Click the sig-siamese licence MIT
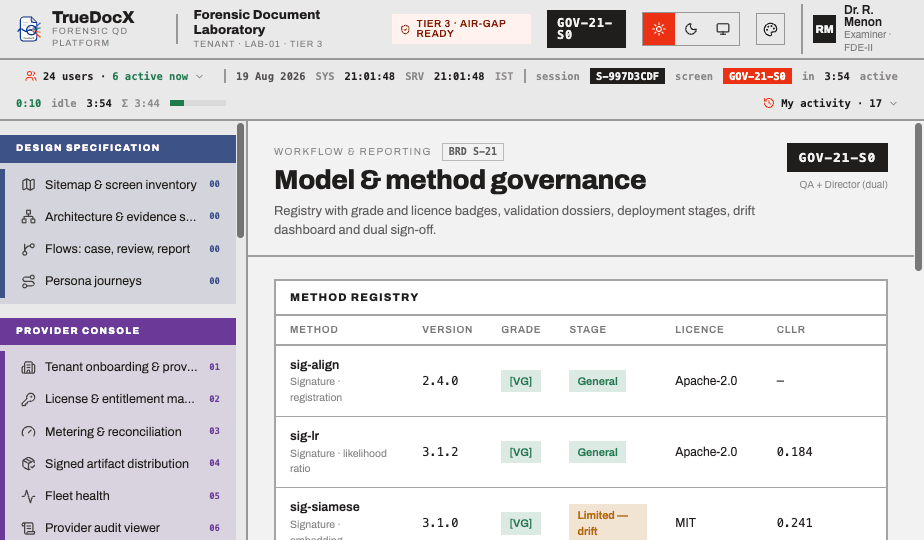 685,523
